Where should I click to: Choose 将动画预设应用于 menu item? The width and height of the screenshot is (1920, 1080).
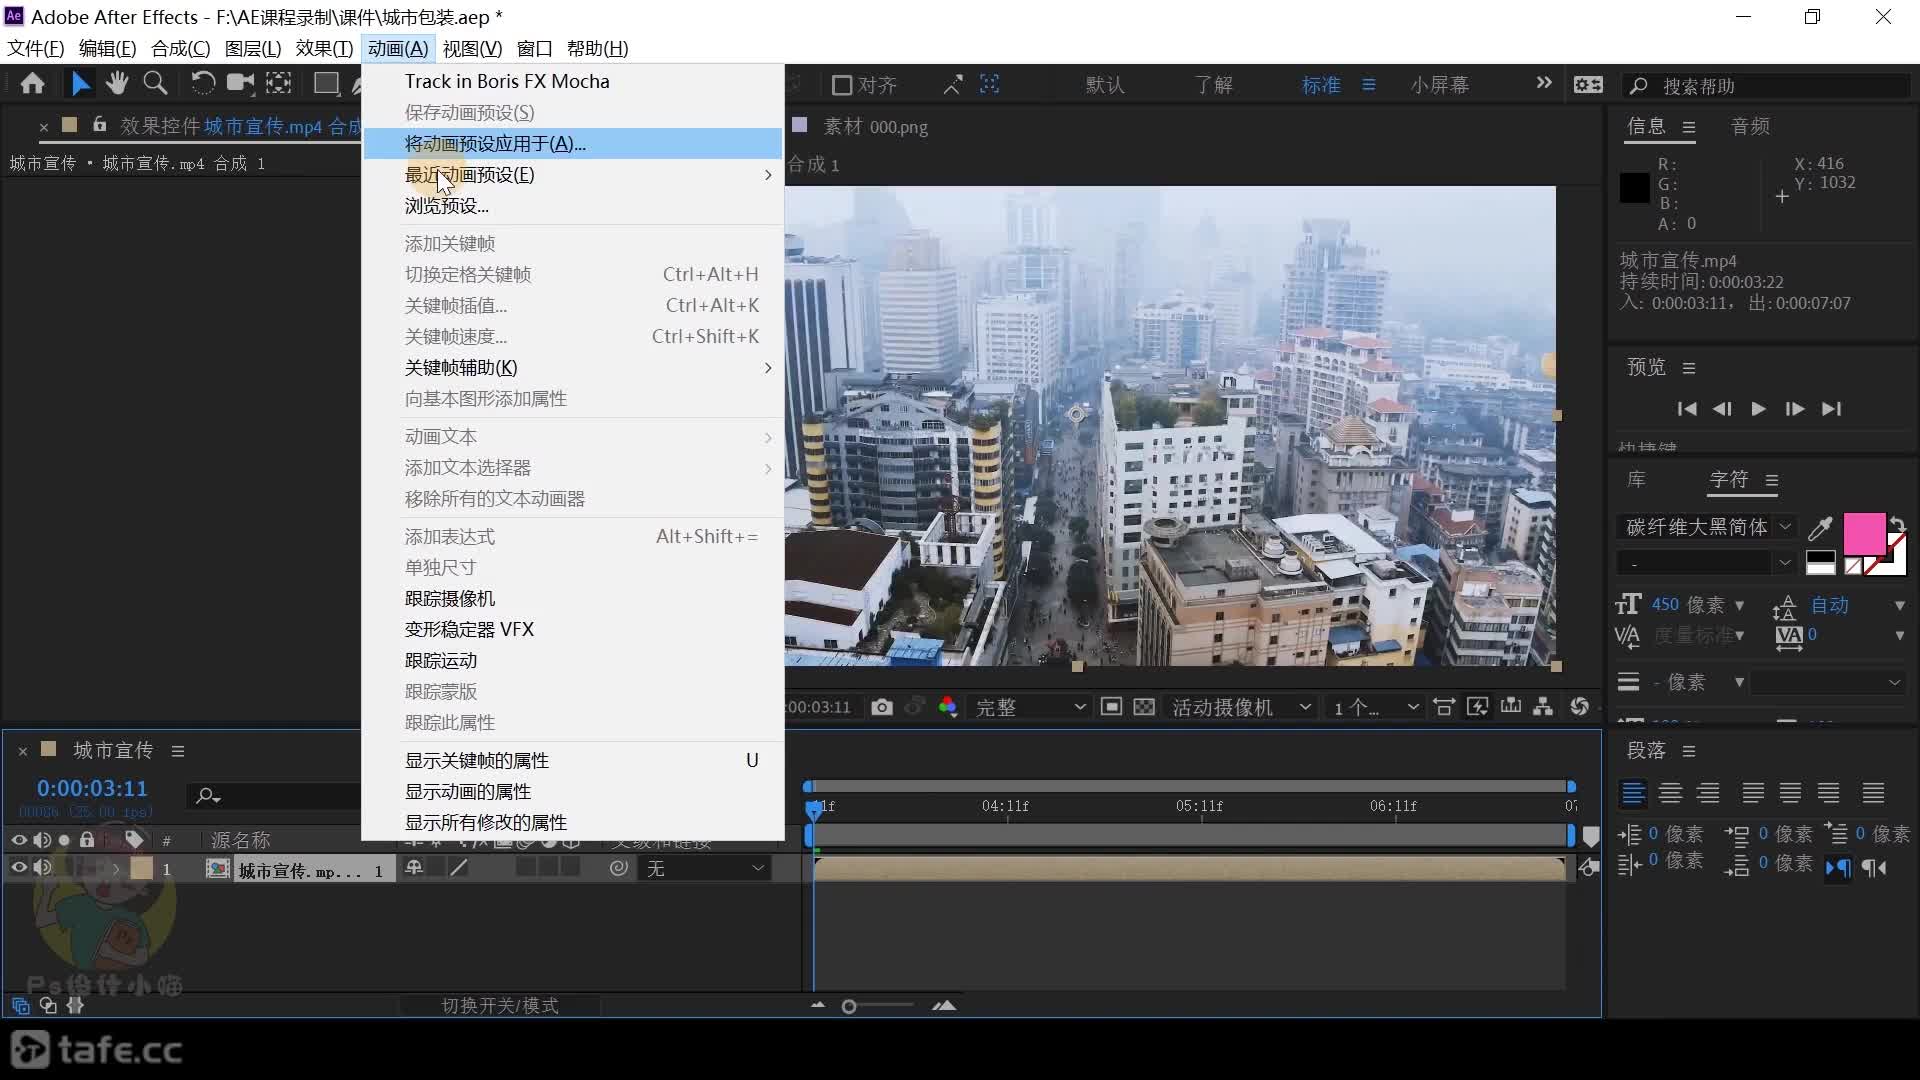pos(572,144)
